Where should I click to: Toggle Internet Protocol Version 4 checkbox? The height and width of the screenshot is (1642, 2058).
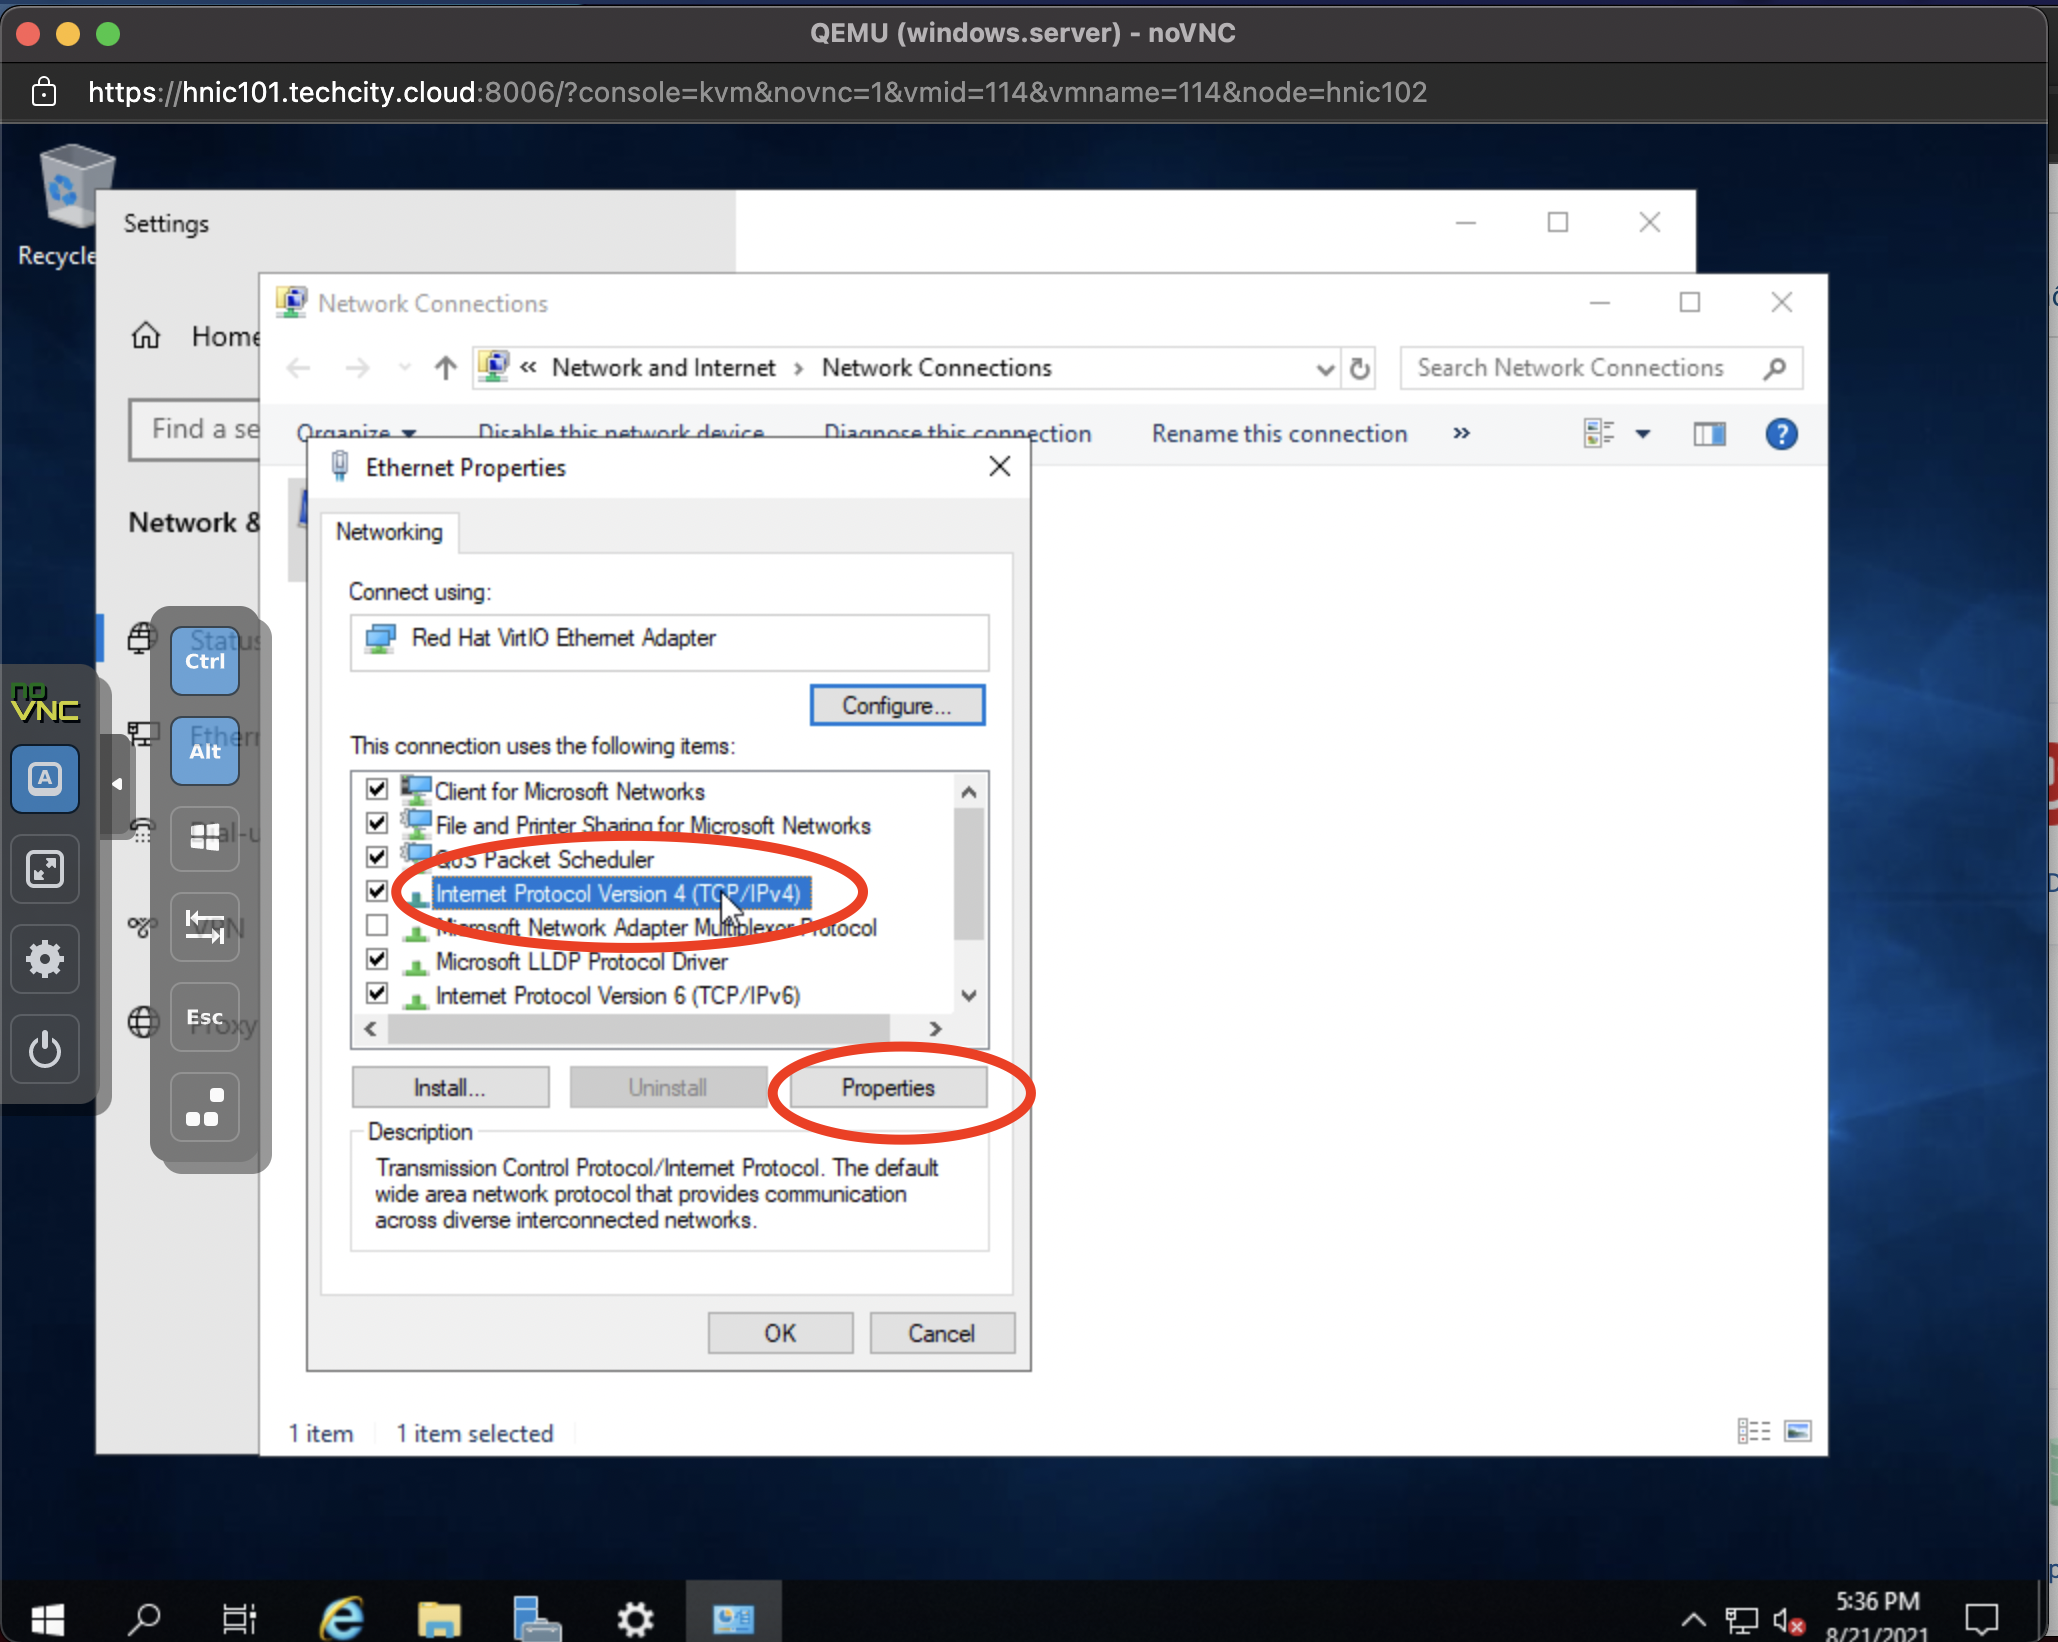tap(376, 891)
